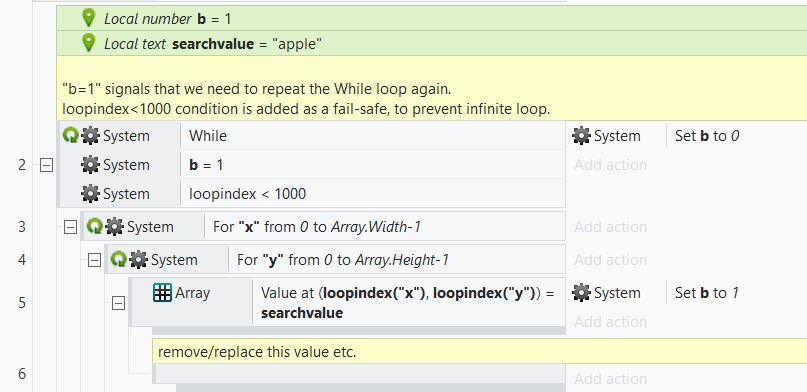This screenshot has height=392, width=807.
Task: Collapse event 3 For "x" loop
Action: 71,227
